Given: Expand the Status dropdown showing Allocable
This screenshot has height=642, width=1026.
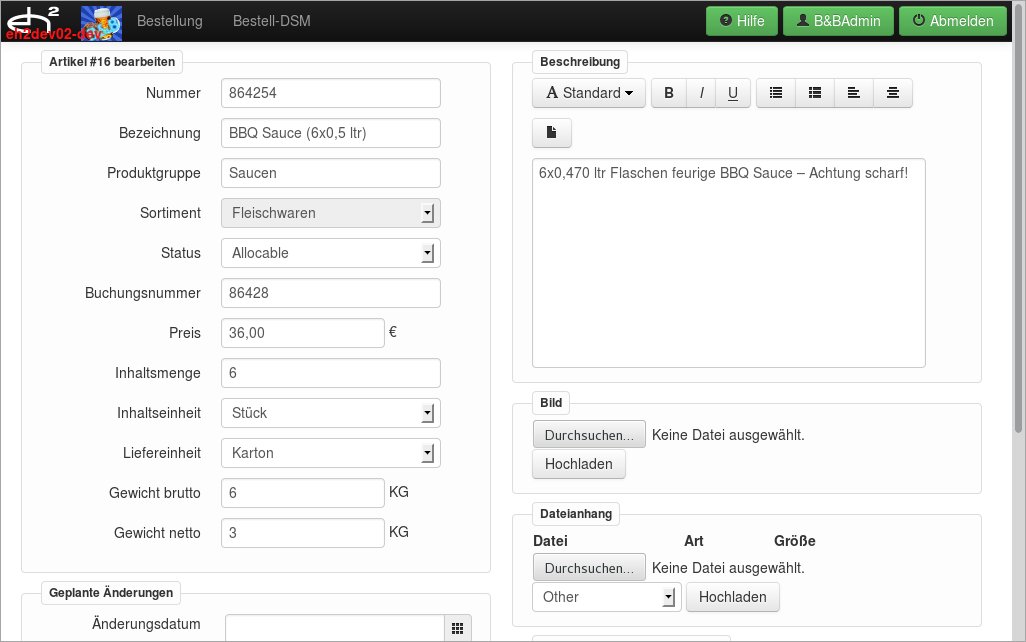Looking at the screenshot, I should tap(330, 253).
